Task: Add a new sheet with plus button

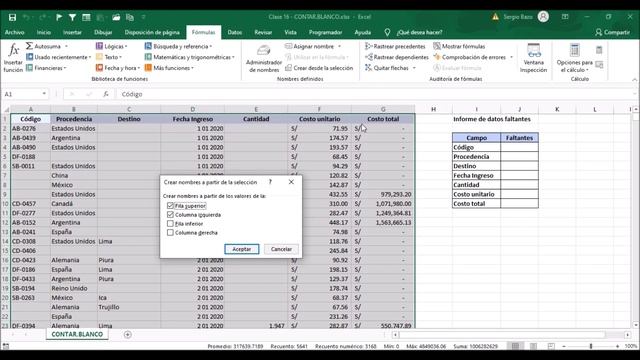Action: coord(127,334)
